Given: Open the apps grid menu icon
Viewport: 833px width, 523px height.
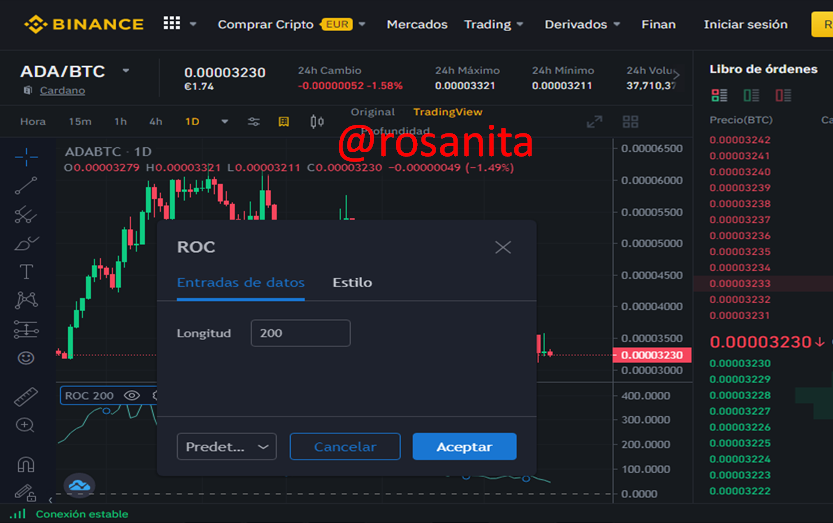Looking at the screenshot, I should pos(172,23).
